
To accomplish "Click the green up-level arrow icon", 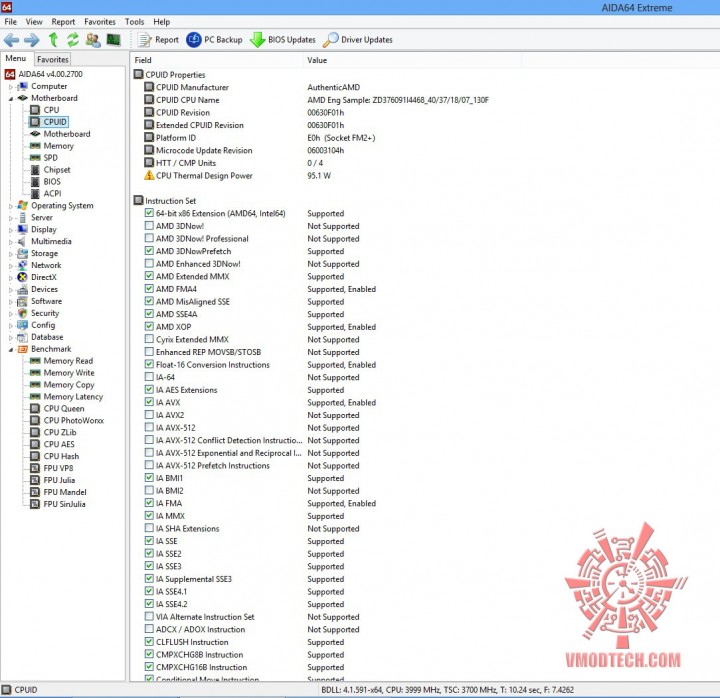I will pyautogui.click(x=53, y=40).
